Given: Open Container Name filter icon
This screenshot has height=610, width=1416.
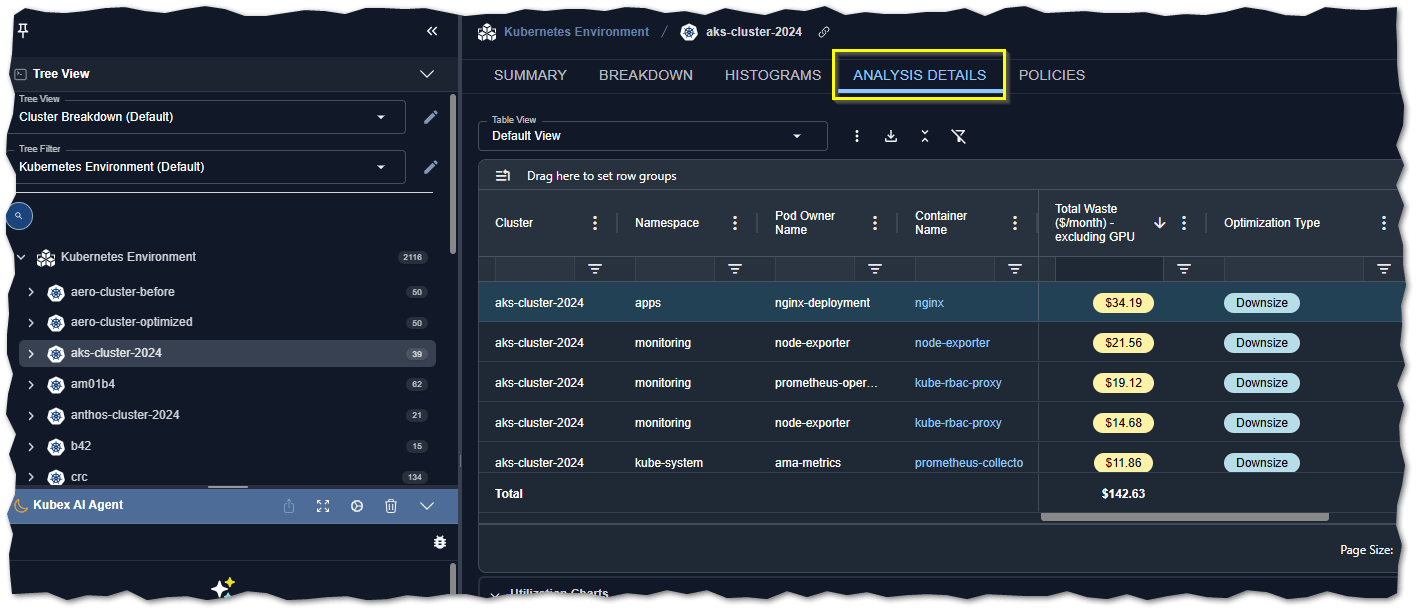Looking at the screenshot, I should click(x=1015, y=269).
